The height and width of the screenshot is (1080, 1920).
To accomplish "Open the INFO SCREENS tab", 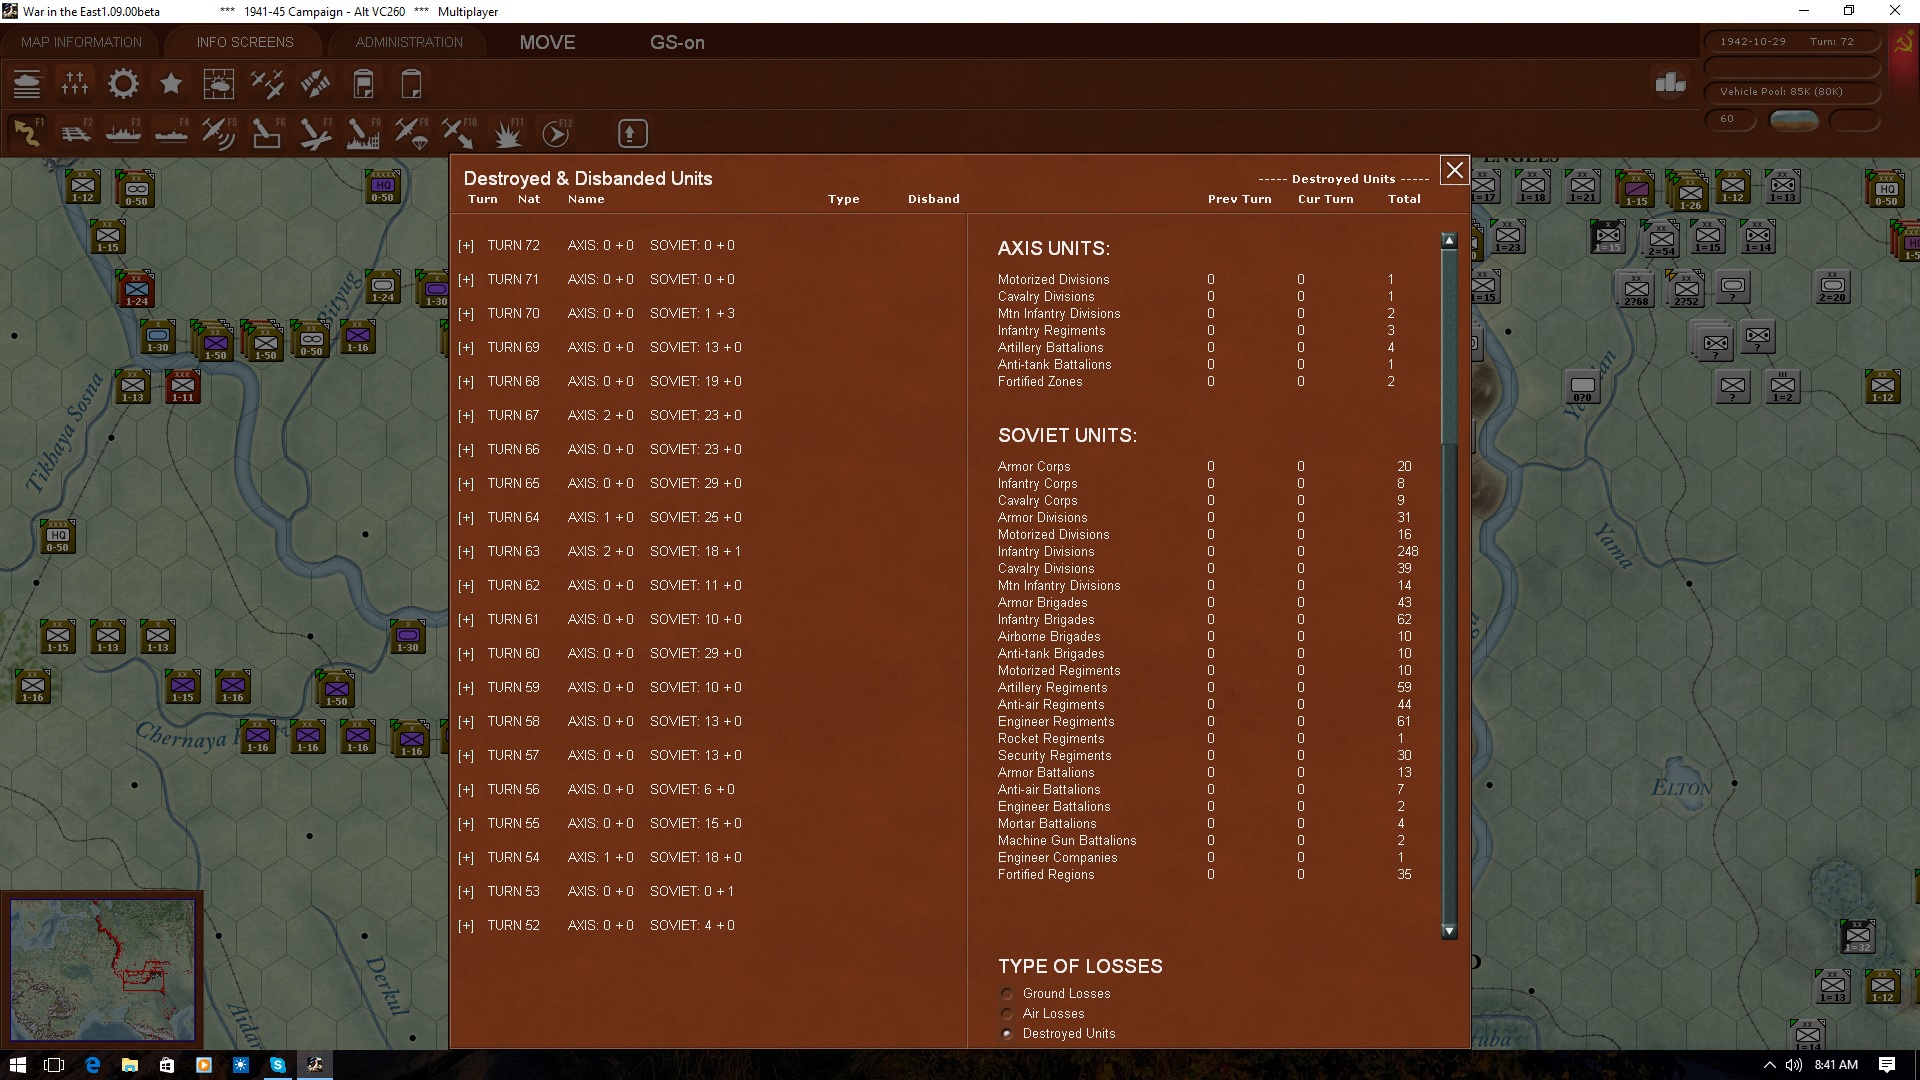I will tap(245, 42).
